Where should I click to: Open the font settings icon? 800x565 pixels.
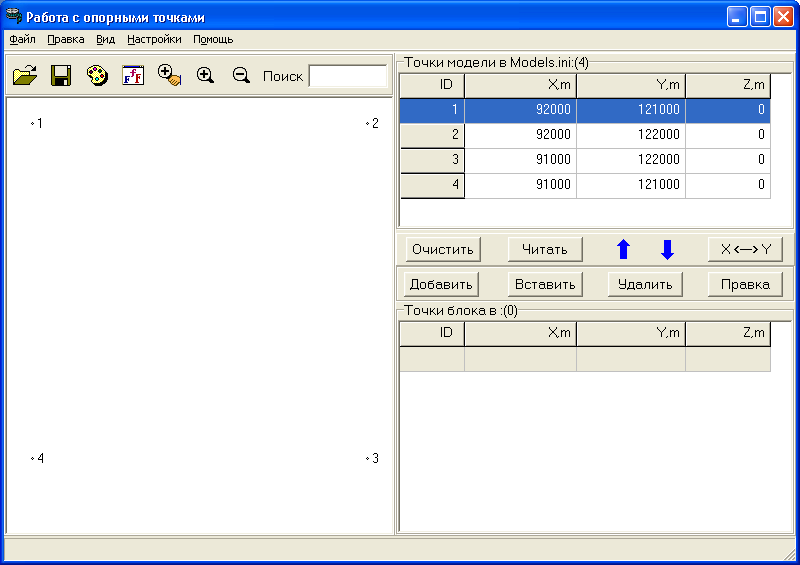click(x=133, y=76)
